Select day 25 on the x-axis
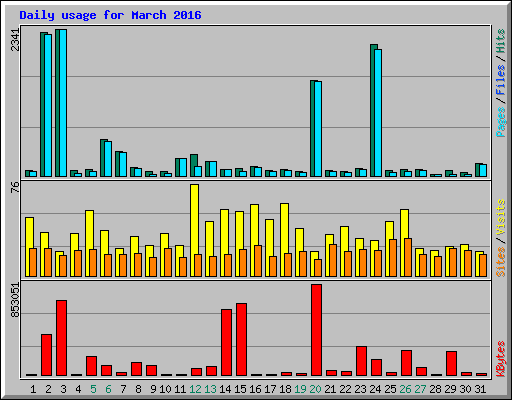The image size is (512, 400). tap(390, 389)
